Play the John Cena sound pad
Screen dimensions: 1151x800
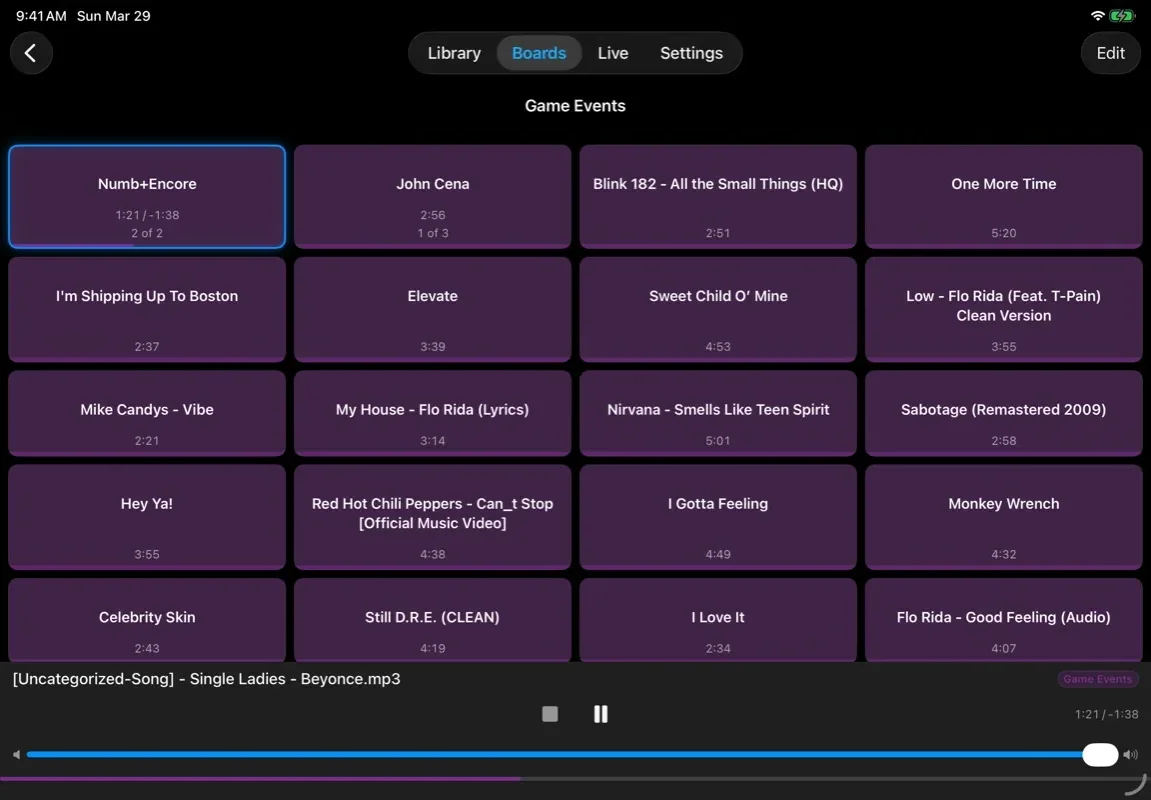tap(432, 196)
